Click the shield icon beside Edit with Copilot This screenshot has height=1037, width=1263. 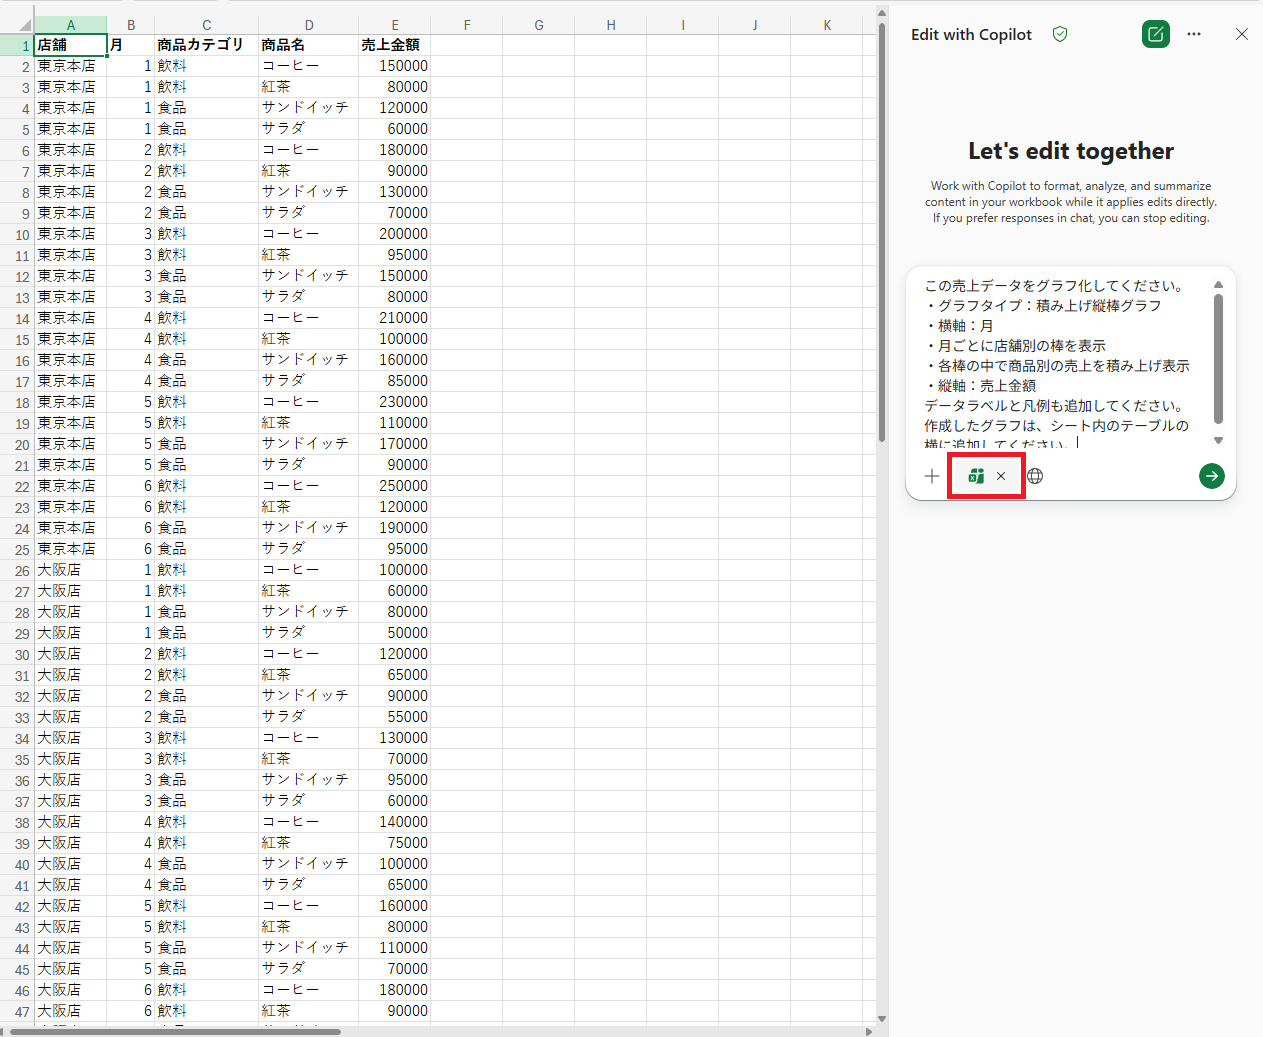click(x=1060, y=34)
